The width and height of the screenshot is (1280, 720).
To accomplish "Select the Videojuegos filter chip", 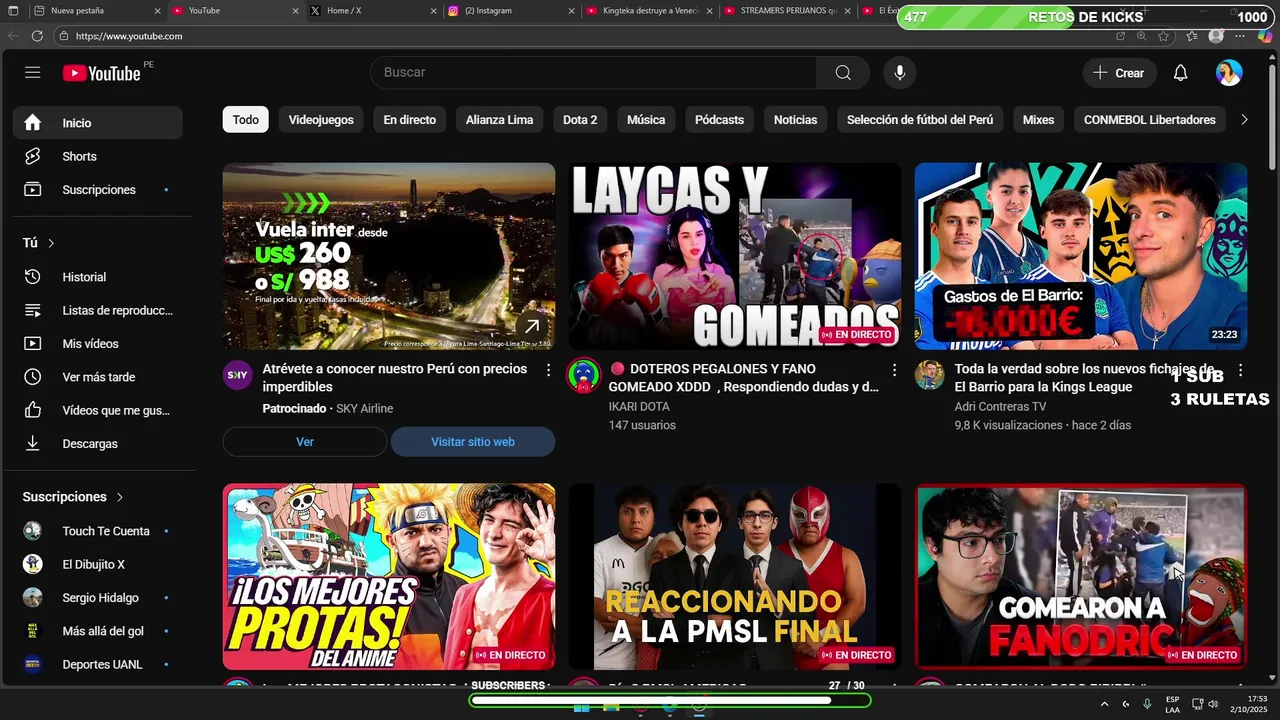I will tap(321, 120).
